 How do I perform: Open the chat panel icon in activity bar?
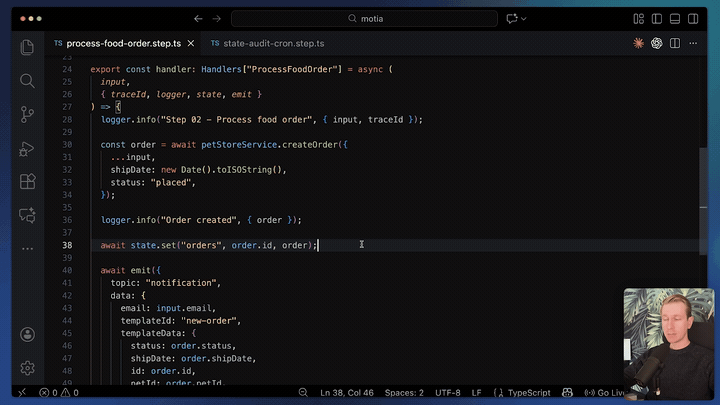click(x=27, y=216)
